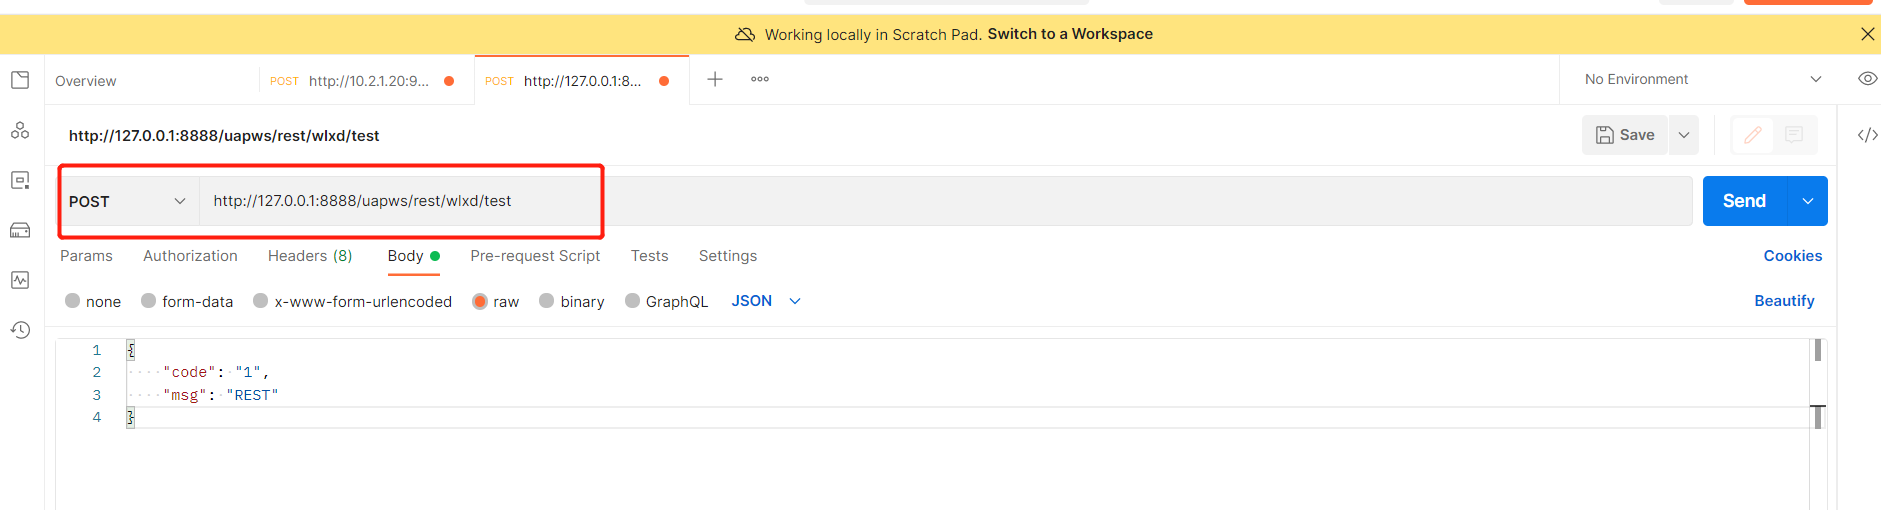The image size is (1881, 510).
Task: Select the none body radio button
Action: tap(72, 301)
